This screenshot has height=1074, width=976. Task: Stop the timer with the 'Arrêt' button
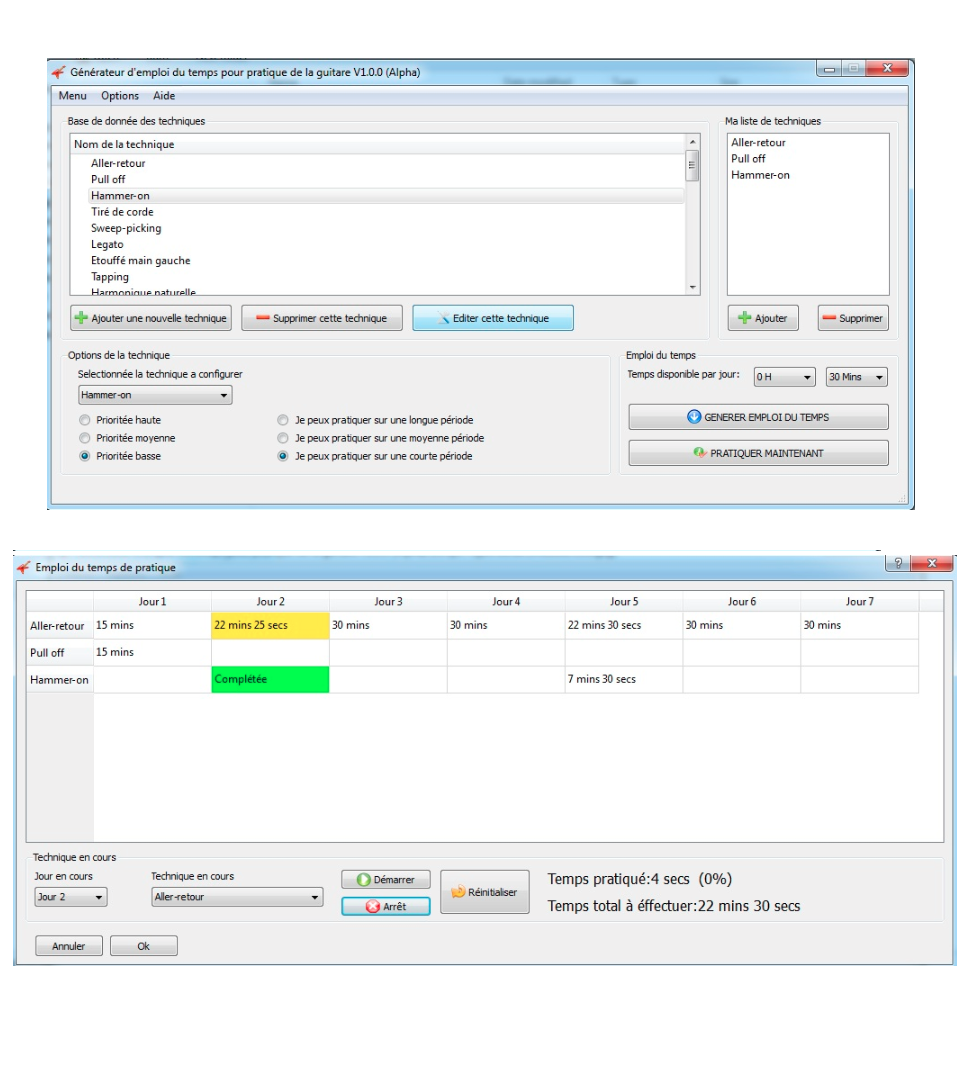[x=385, y=906]
